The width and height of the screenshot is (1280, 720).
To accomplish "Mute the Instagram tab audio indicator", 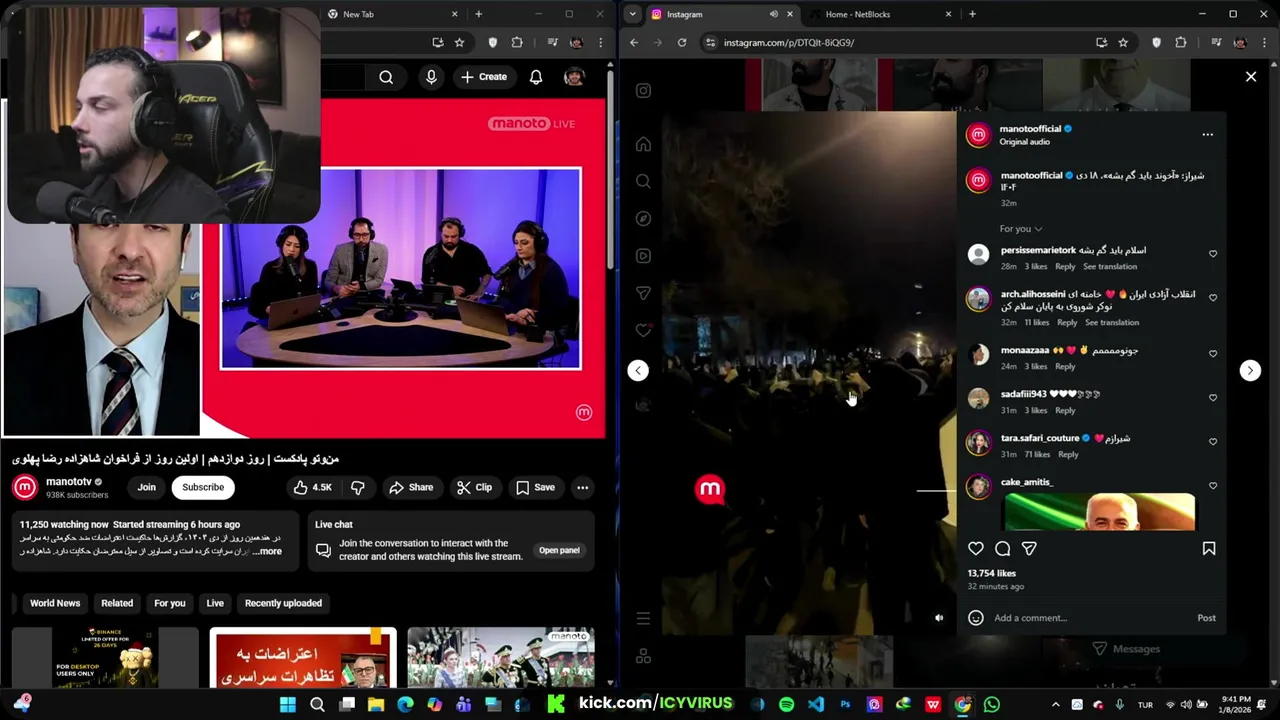I will pos(773,14).
